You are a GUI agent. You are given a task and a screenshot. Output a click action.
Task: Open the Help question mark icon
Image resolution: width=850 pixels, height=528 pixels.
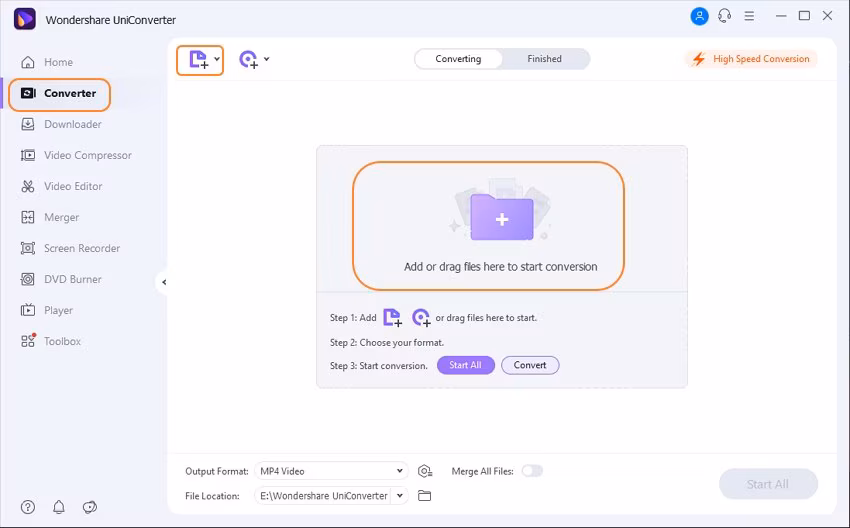coord(28,507)
